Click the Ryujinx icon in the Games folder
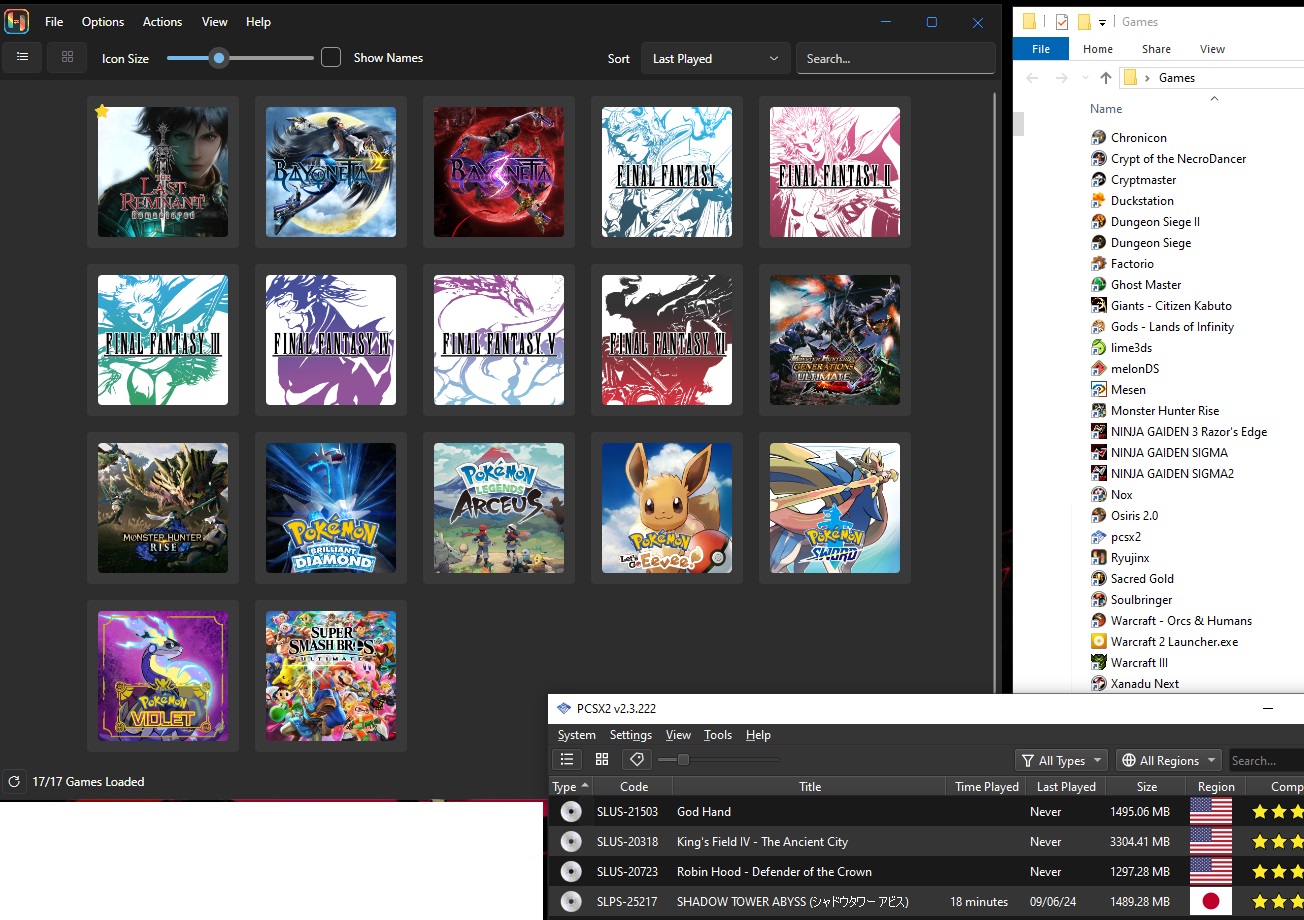This screenshot has width=1304, height=920. [x=1099, y=558]
